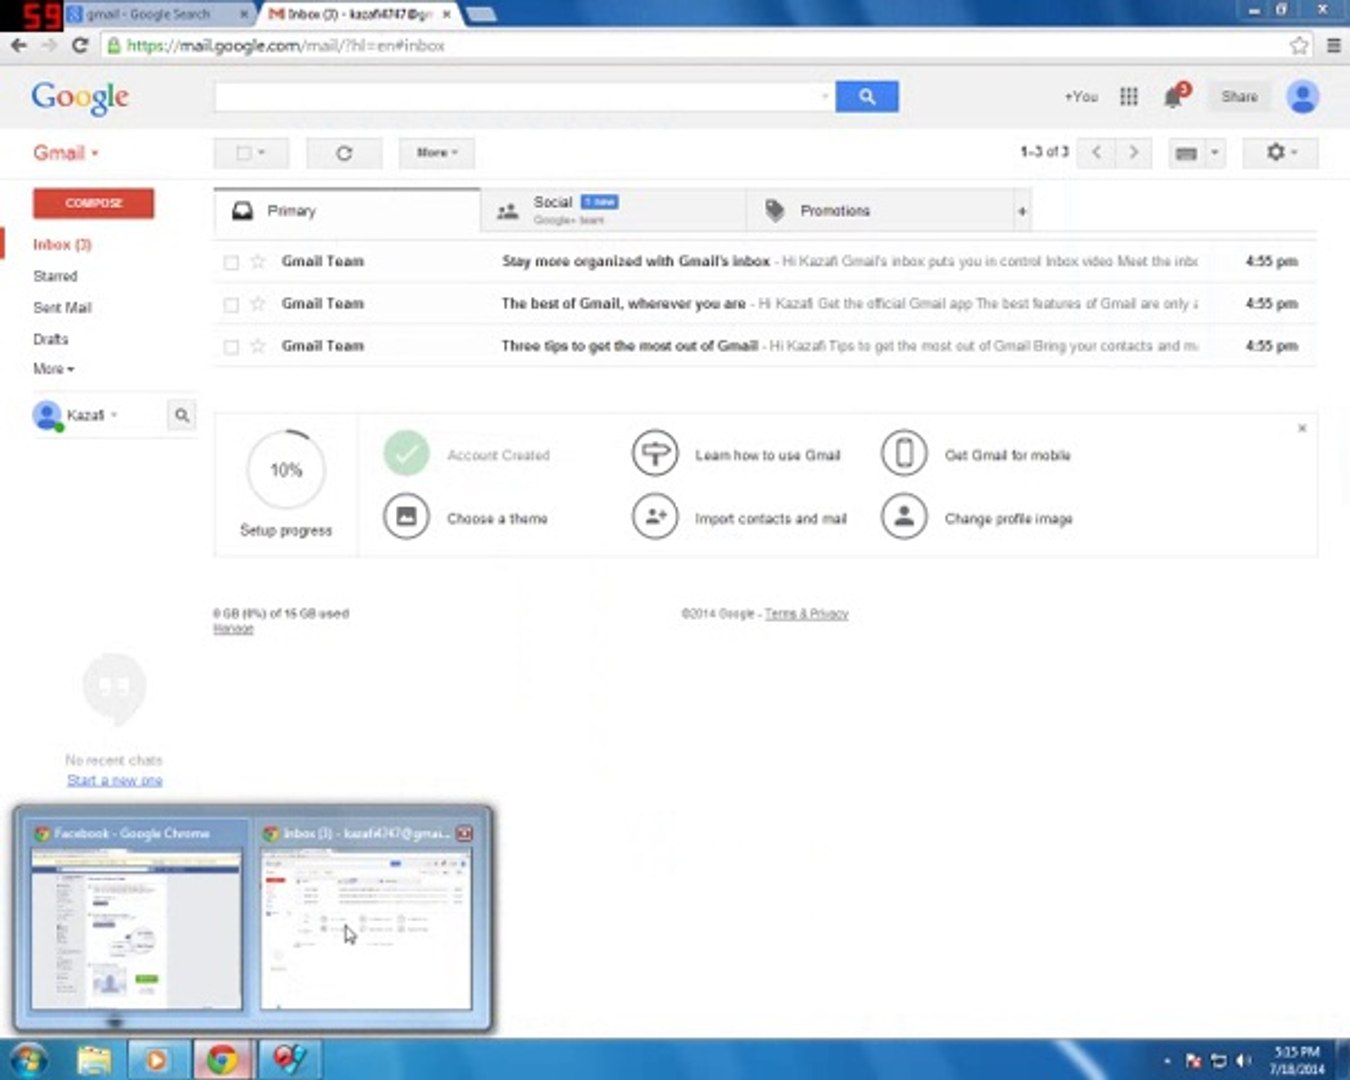Click the Manage storage link
The image size is (1350, 1080).
pyautogui.click(x=233, y=628)
